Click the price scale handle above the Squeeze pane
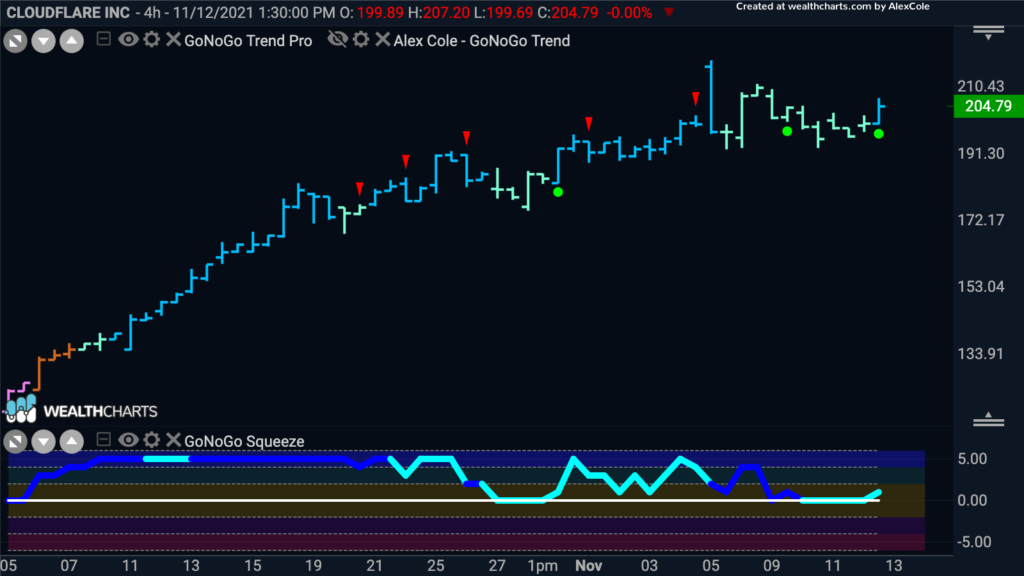 coord(989,420)
